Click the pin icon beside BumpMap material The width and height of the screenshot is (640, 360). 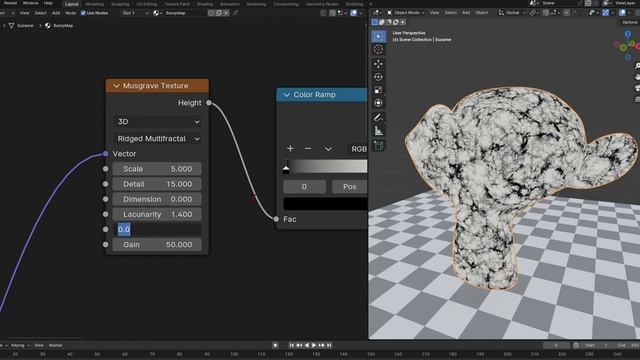tap(236, 13)
